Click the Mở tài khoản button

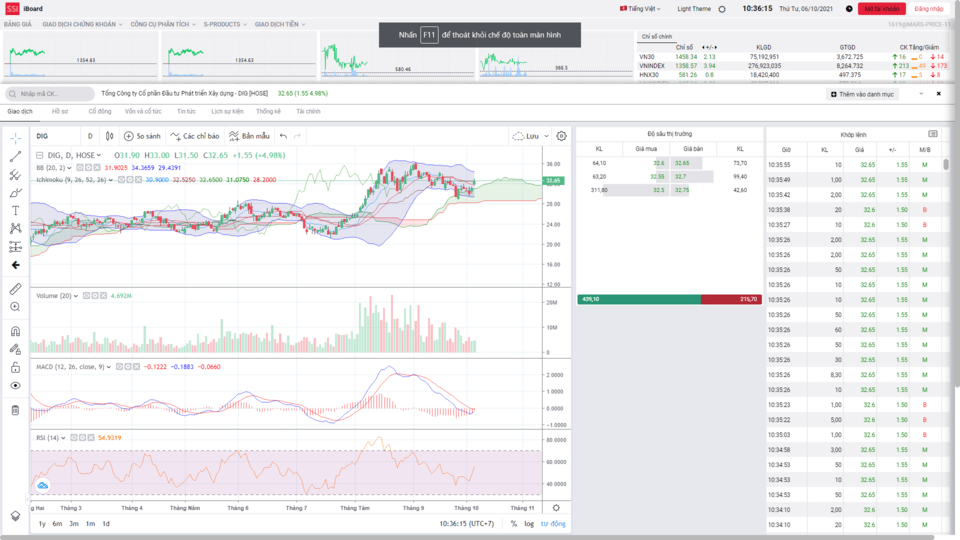(877, 8)
